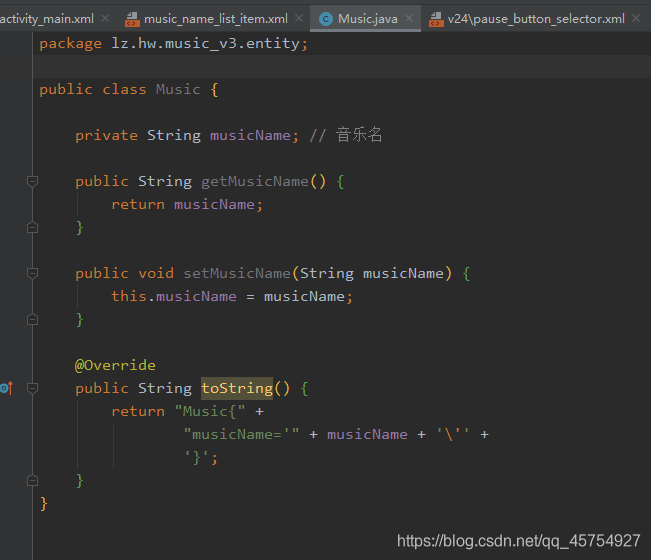This screenshot has height=560, width=651.
Task: Close the Music.java tab
Action: click(409, 18)
